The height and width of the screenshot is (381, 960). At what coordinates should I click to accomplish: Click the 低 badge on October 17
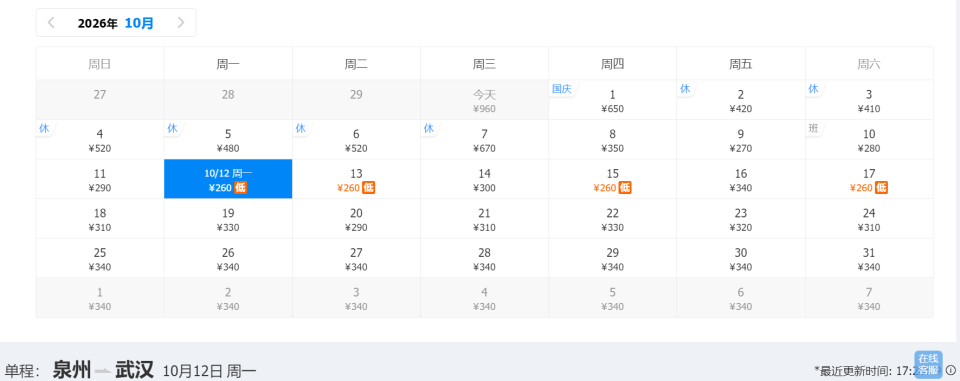881,188
